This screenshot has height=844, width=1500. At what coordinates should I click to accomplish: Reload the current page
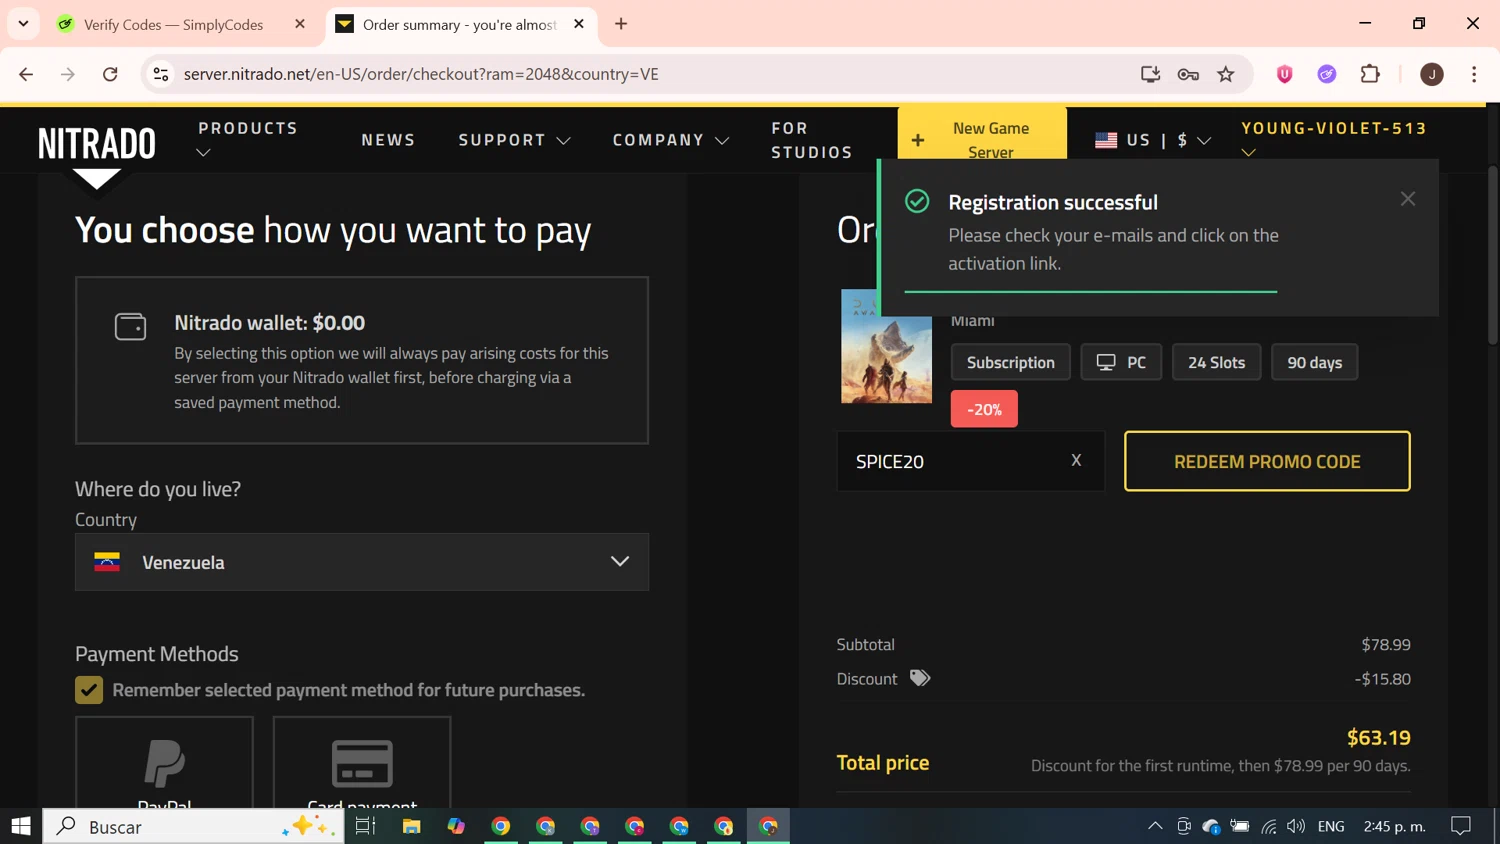(x=110, y=74)
